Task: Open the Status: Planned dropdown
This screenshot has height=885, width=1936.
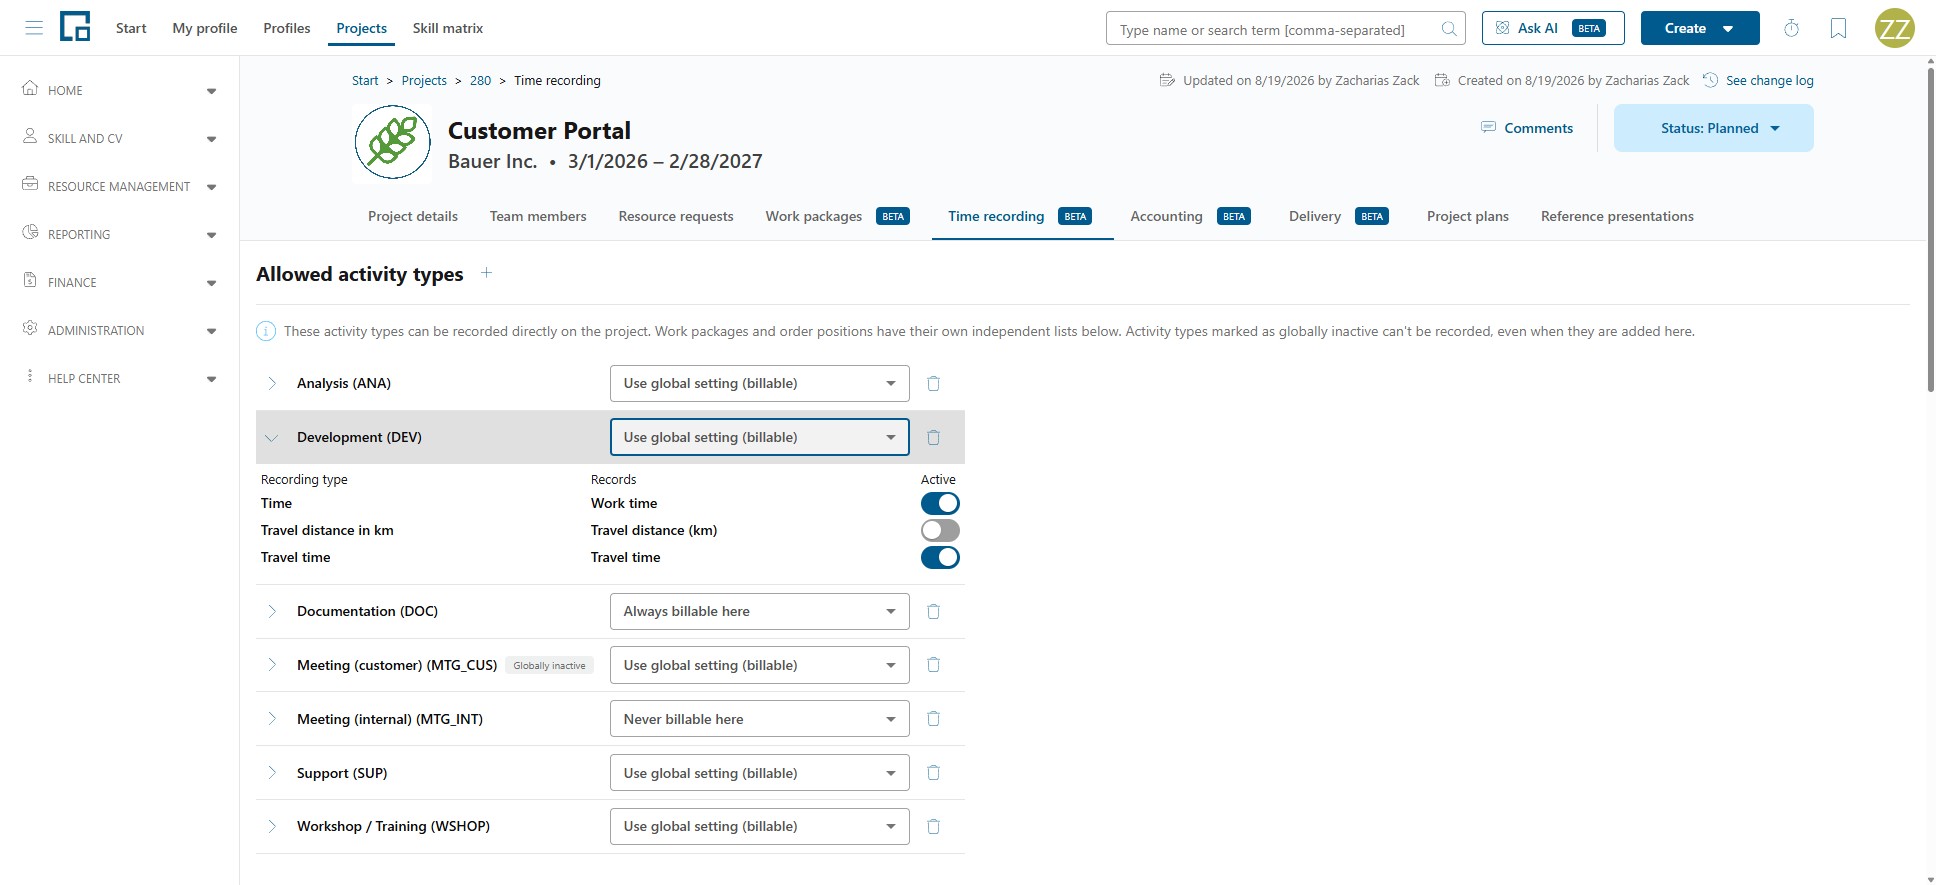Action: (1713, 128)
